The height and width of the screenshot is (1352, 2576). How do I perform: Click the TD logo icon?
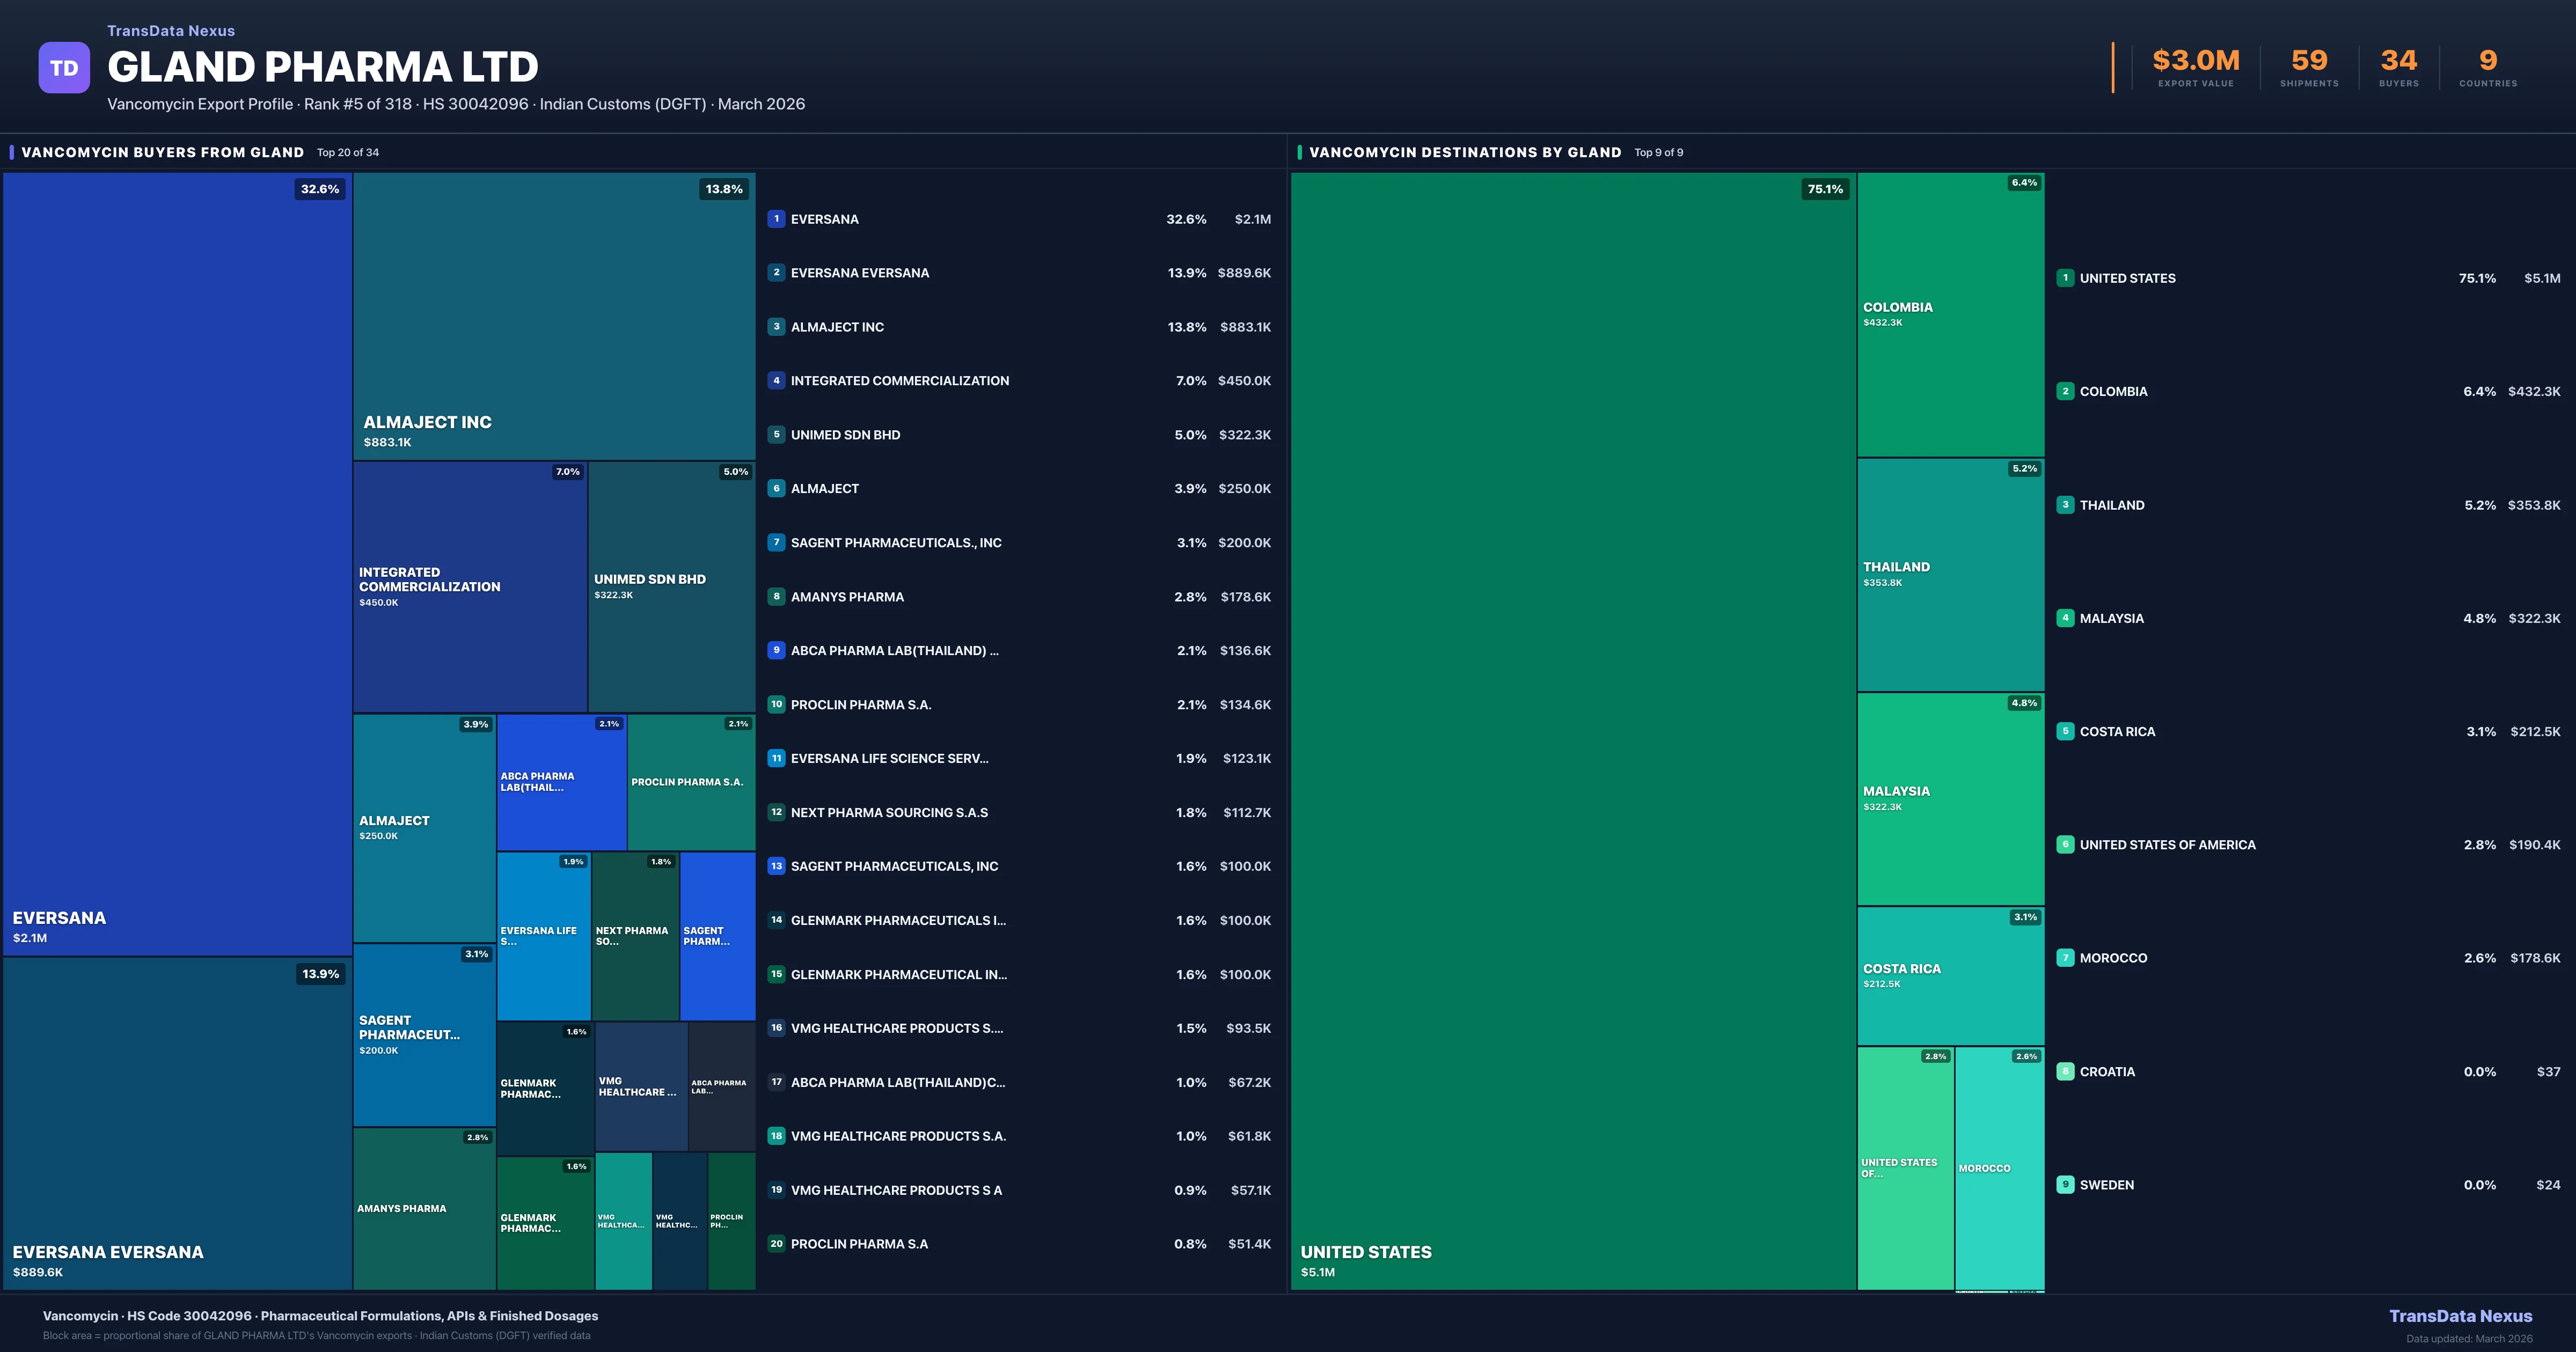point(64,68)
